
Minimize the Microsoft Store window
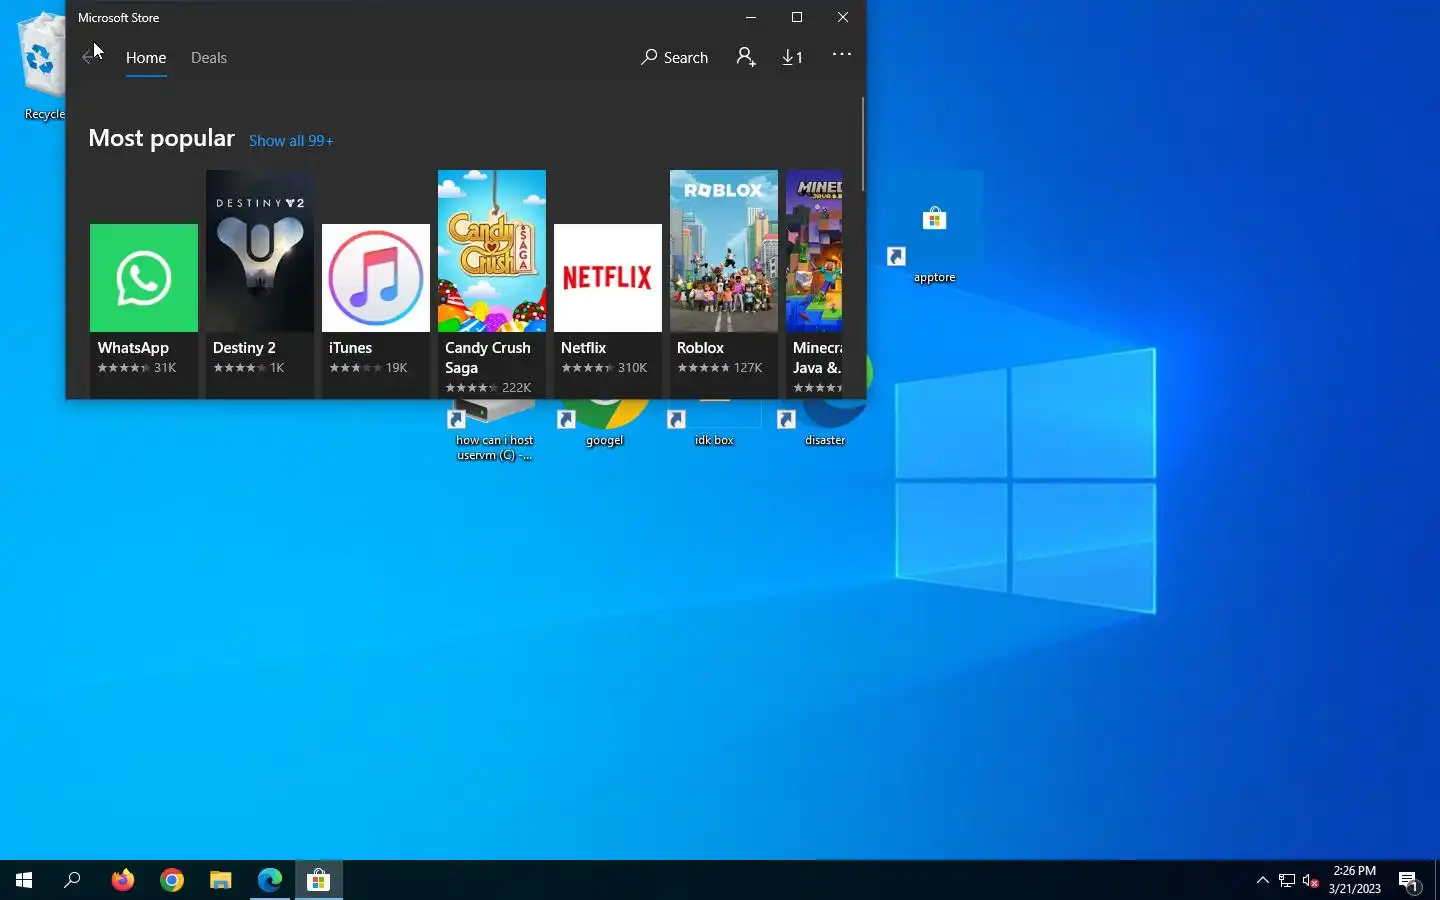pos(751,17)
